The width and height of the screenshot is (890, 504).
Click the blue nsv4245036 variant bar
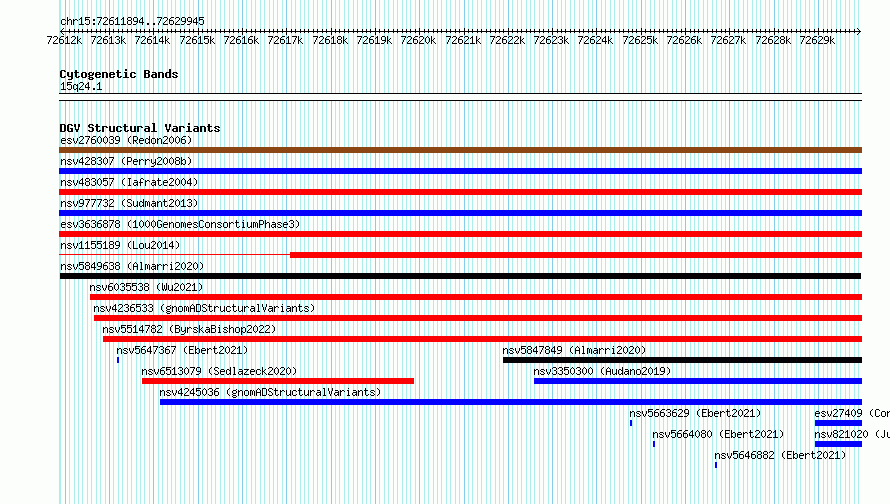[x=511, y=402]
